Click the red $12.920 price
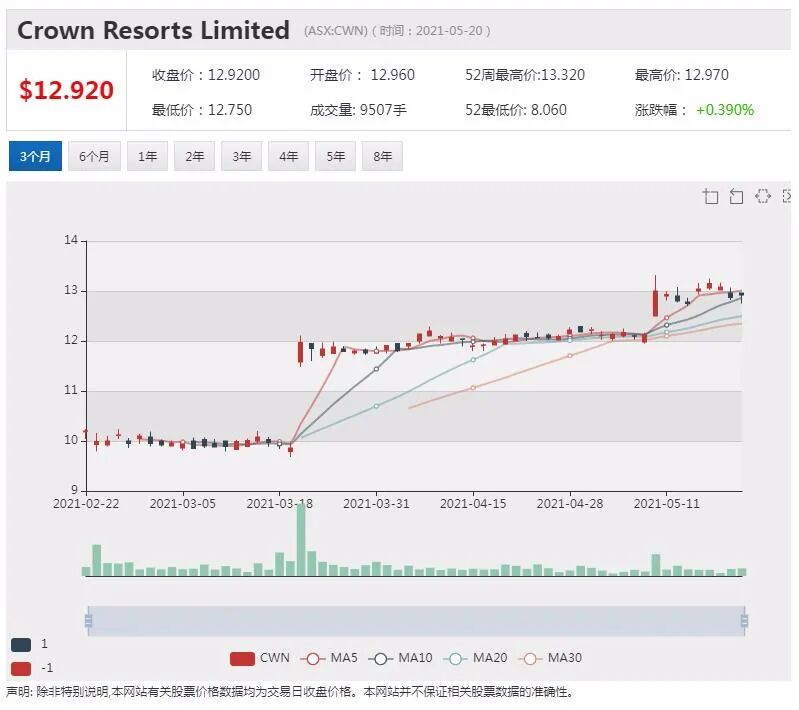The width and height of the screenshot is (799, 710). point(66,90)
